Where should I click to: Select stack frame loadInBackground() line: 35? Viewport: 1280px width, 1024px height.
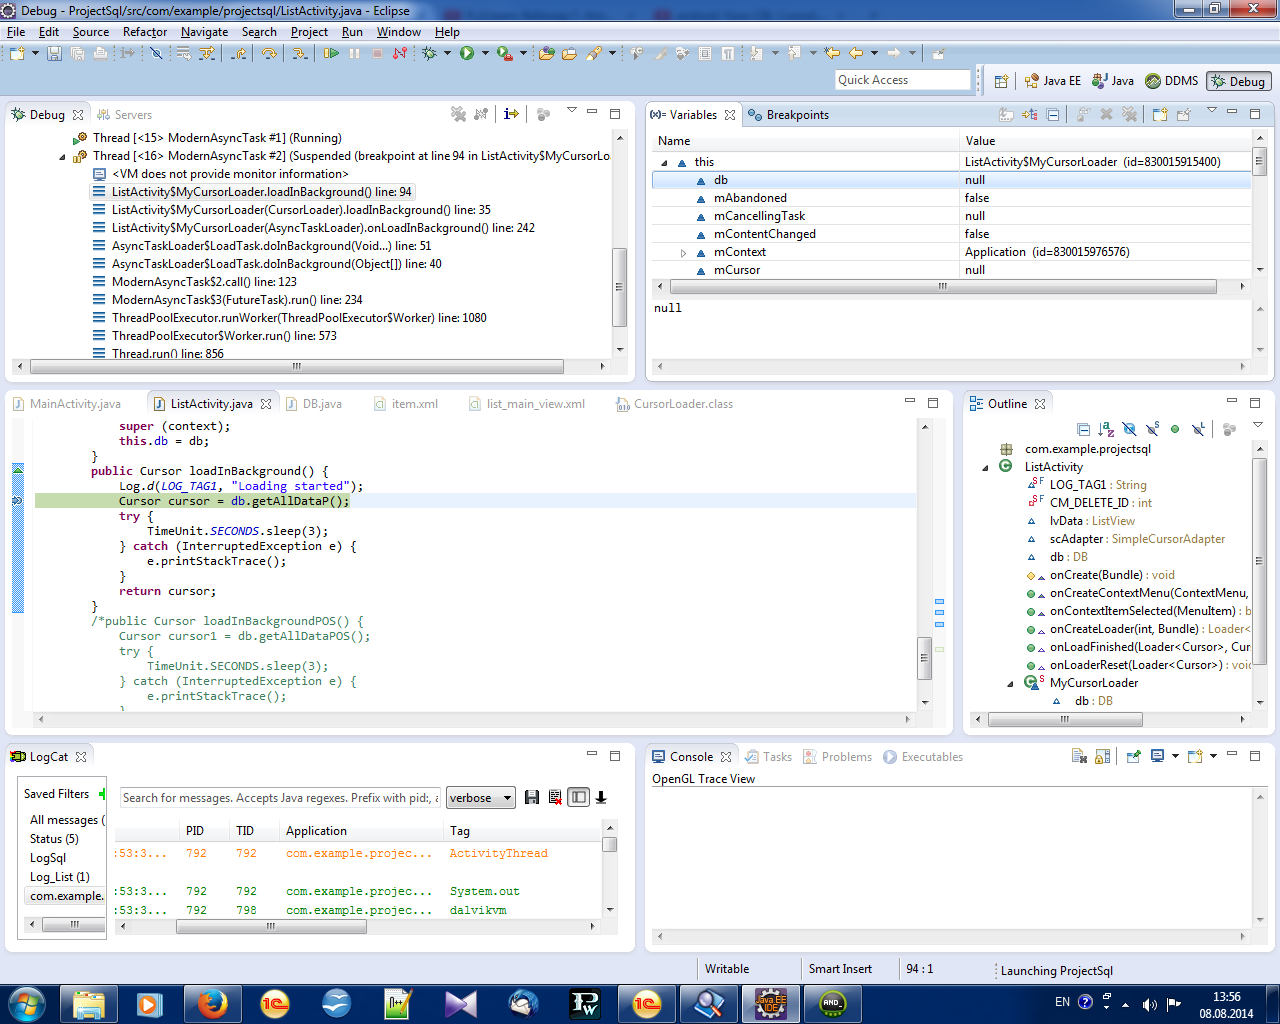(301, 210)
